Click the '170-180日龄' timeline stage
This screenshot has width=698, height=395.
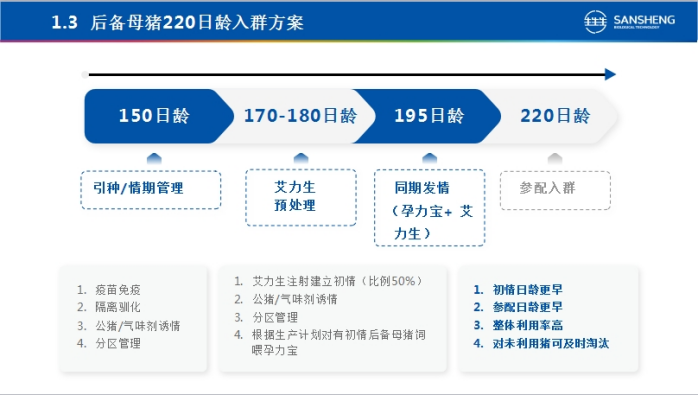300,116
